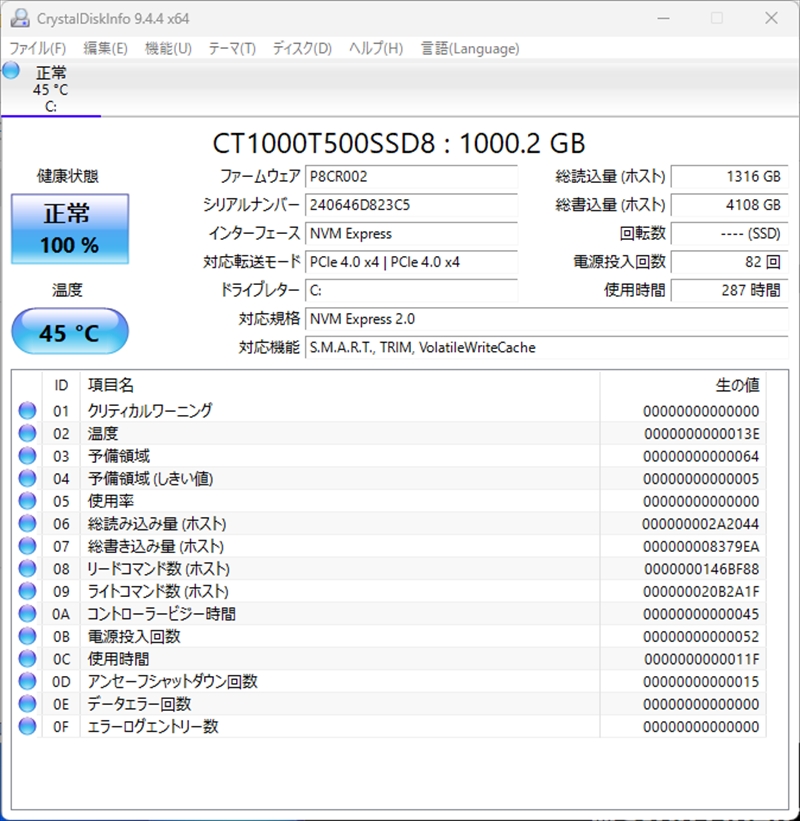Click raw value 0000000000013E

click(702, 434)
